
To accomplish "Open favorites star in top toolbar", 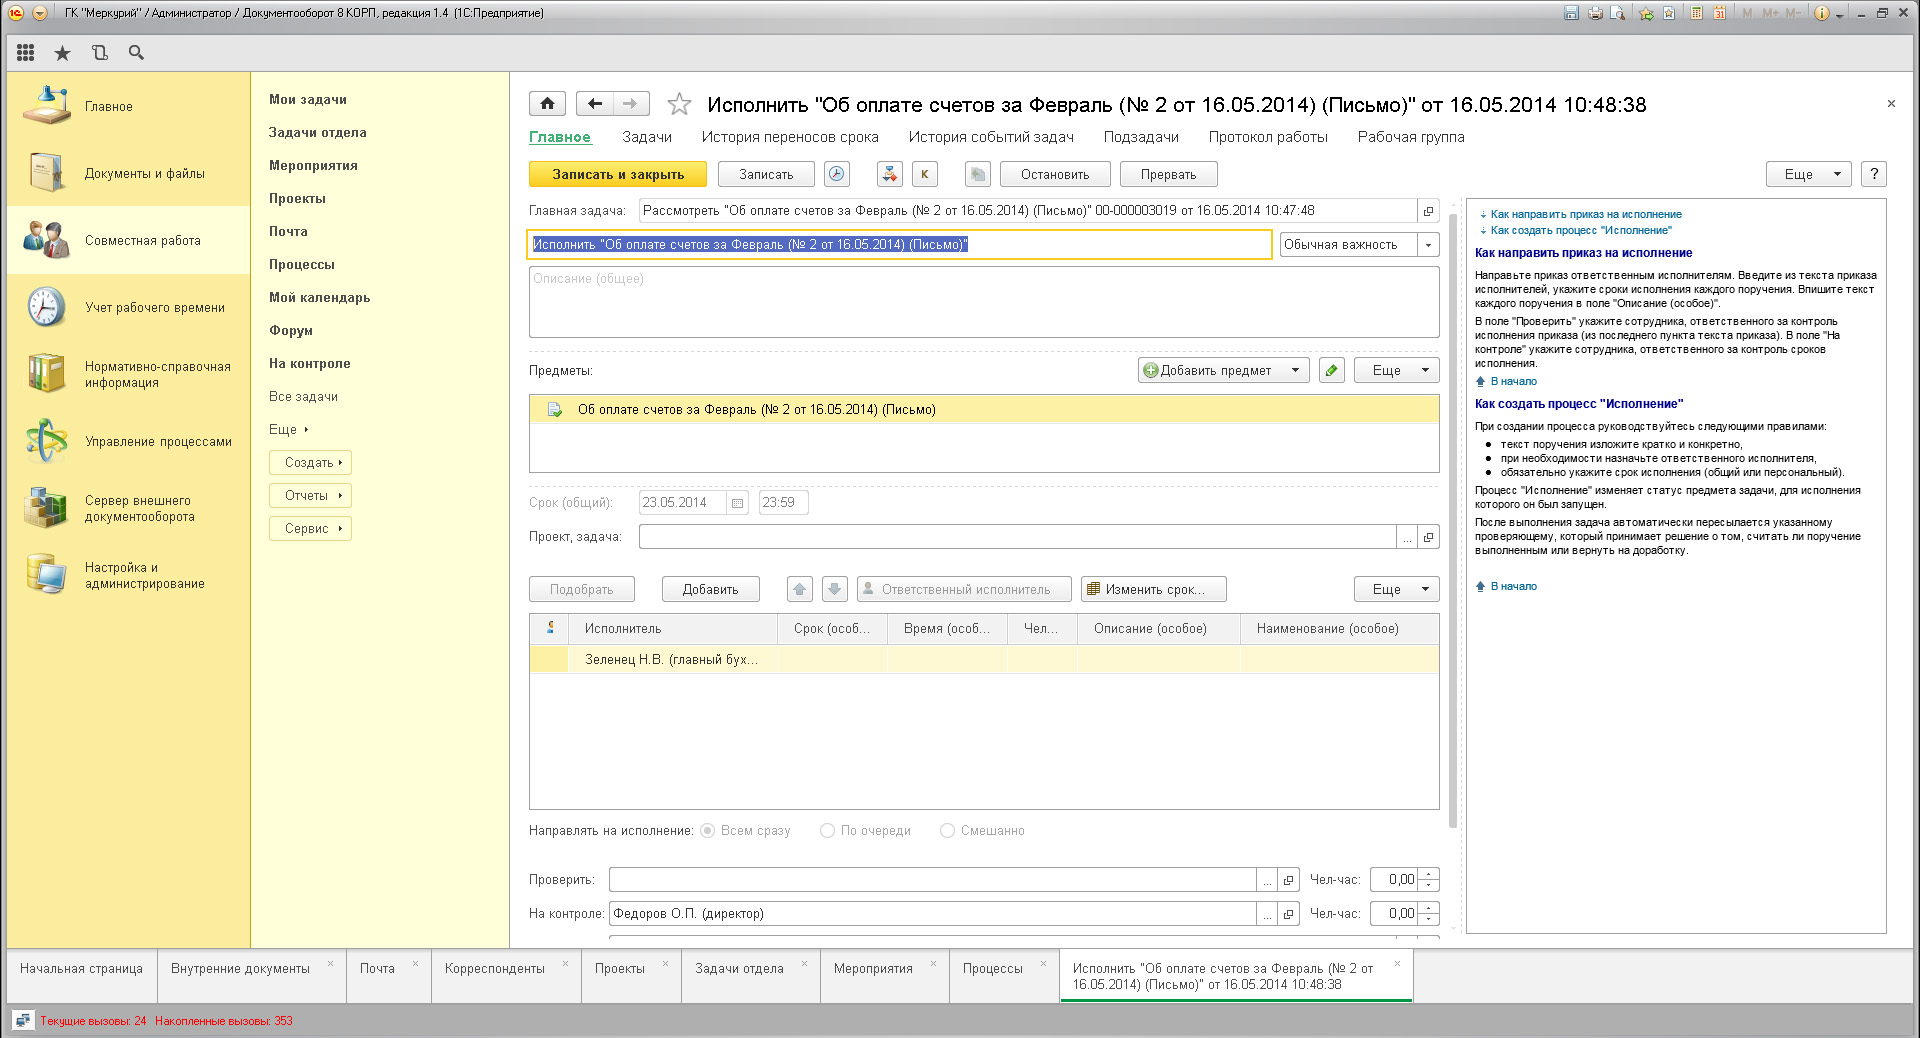I will (x=62, y=53).
